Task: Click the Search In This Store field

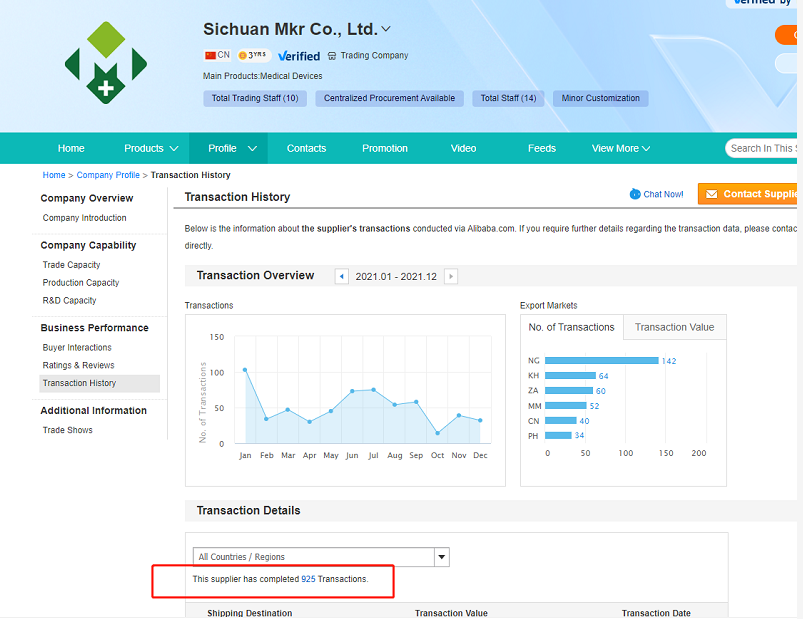Action: tap(764, 148)
